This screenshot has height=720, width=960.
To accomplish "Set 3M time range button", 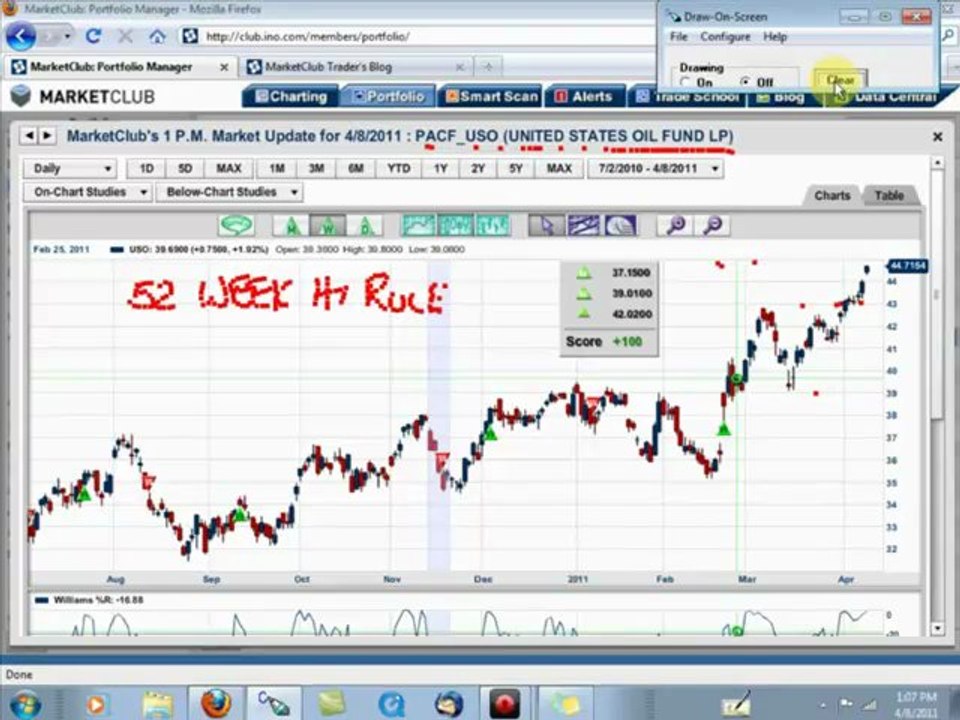I will 316,168.
